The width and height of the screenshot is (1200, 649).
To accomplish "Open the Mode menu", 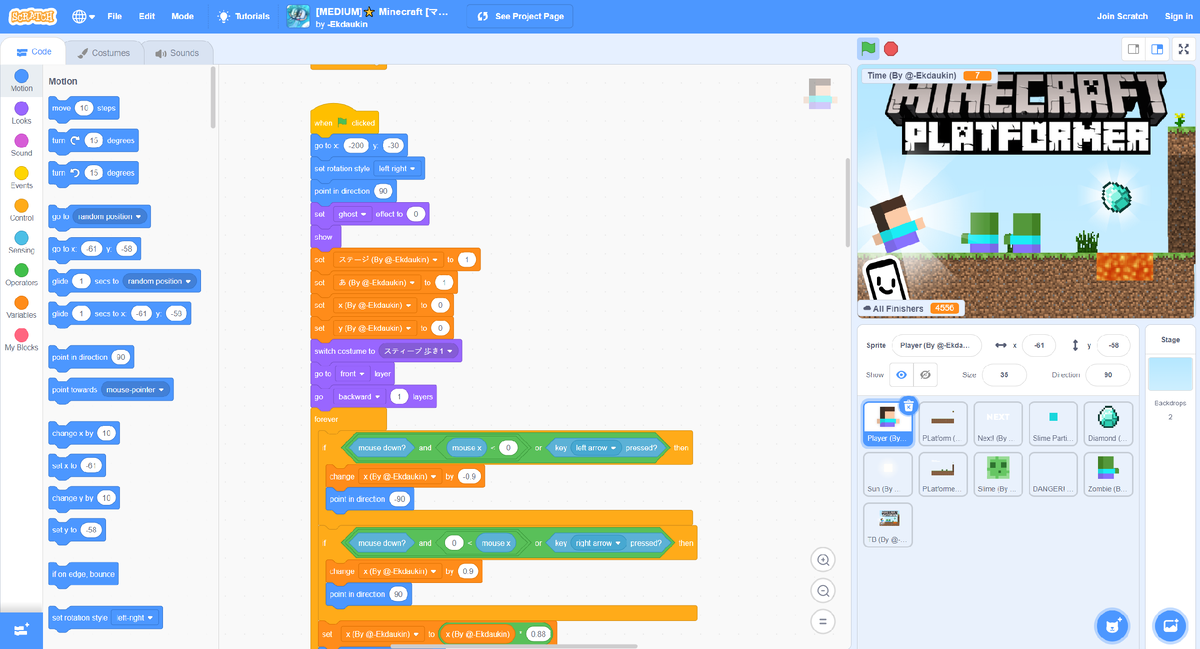I will [x=182, y=16].
